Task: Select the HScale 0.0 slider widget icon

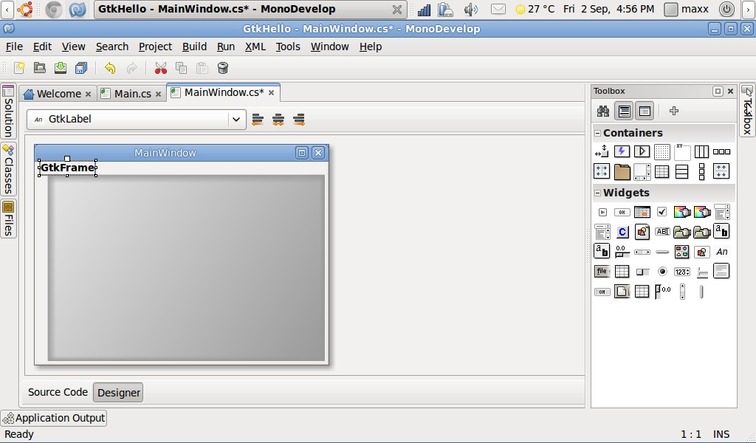Action: click(x=622, y=252)
